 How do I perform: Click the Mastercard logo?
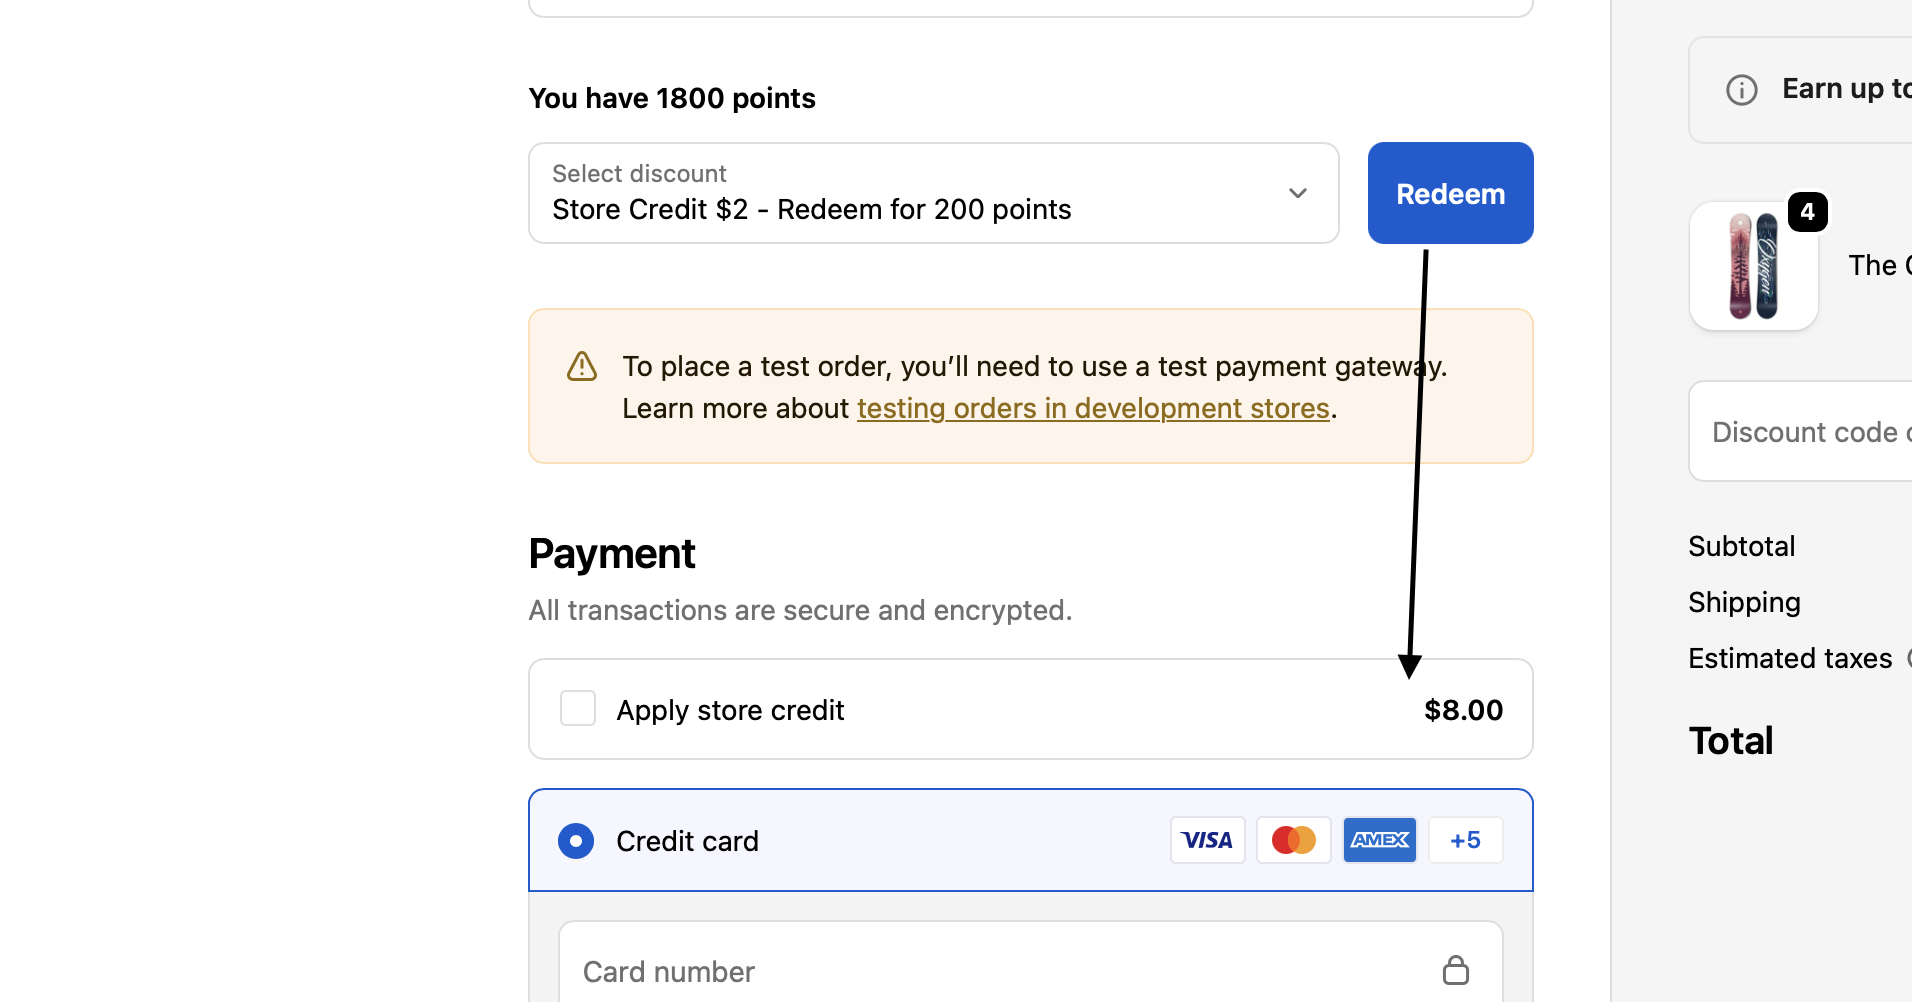coord(1293,840)
